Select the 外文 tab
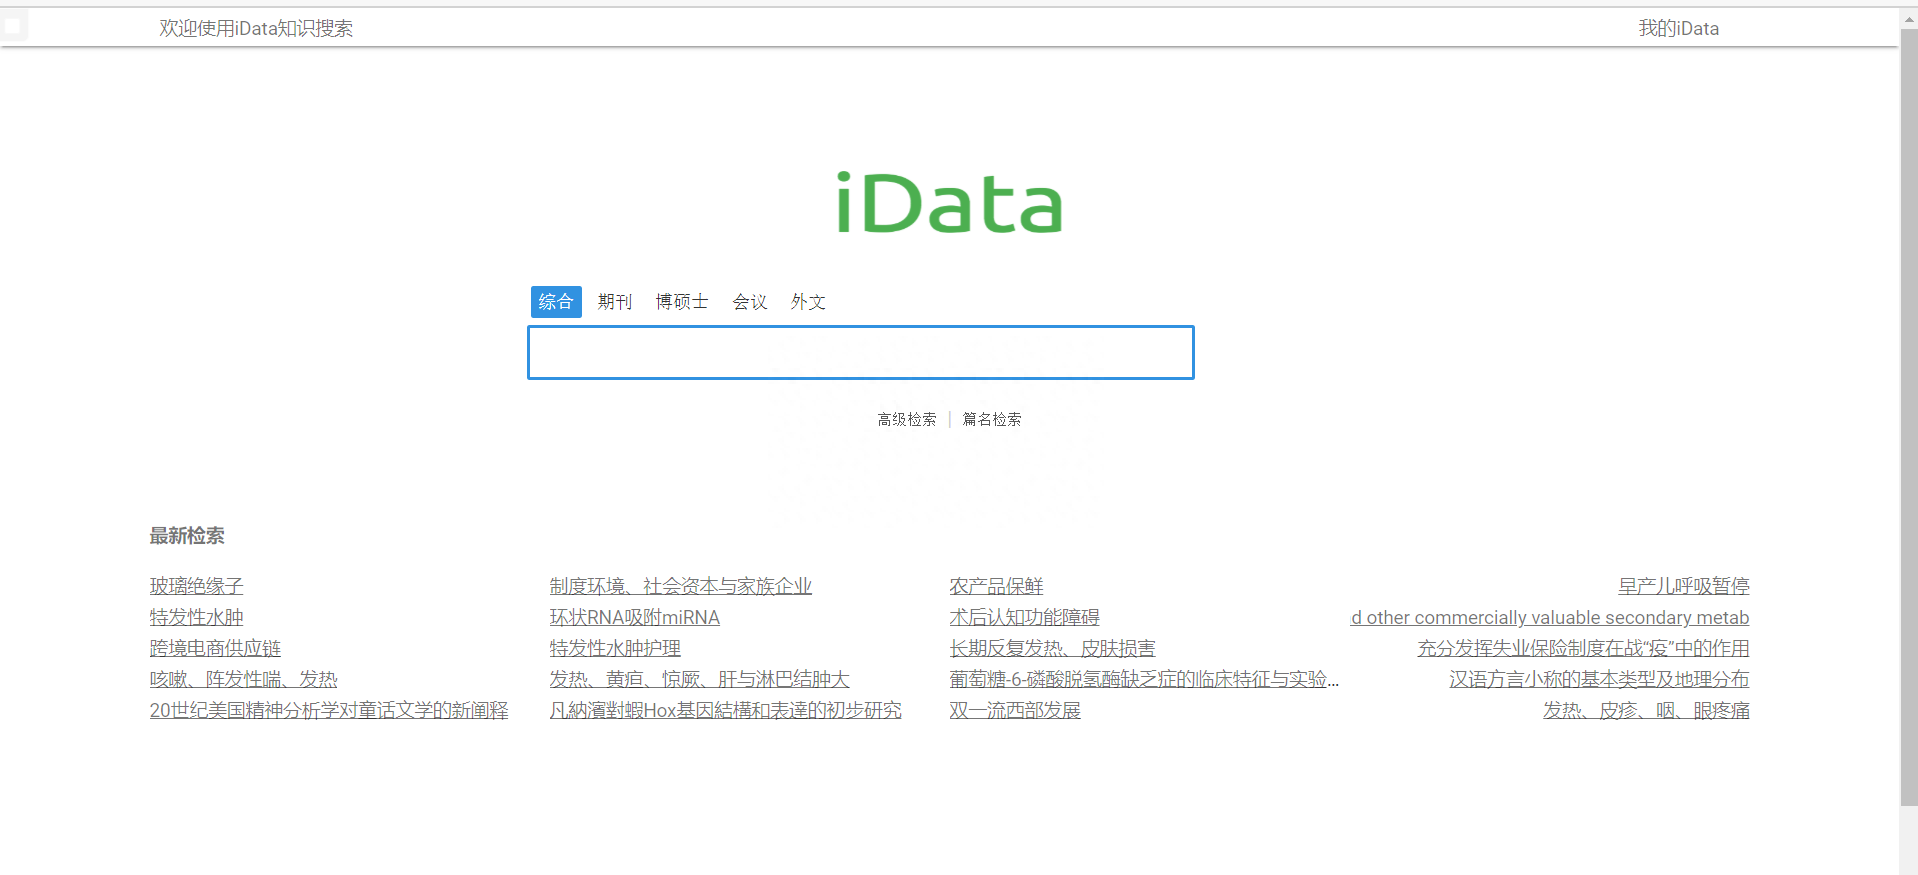This screenshot has width=1918, height=875. coord(808,302)
